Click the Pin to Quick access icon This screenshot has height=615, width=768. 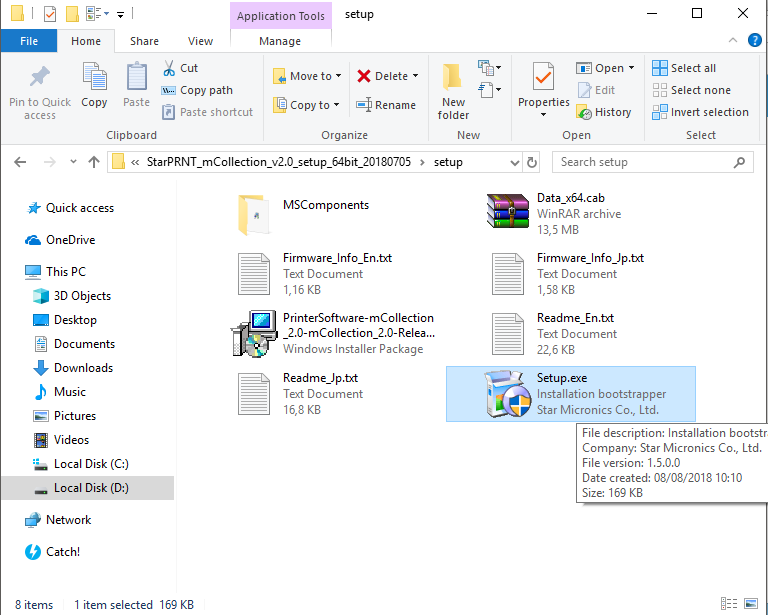(40, 77)
